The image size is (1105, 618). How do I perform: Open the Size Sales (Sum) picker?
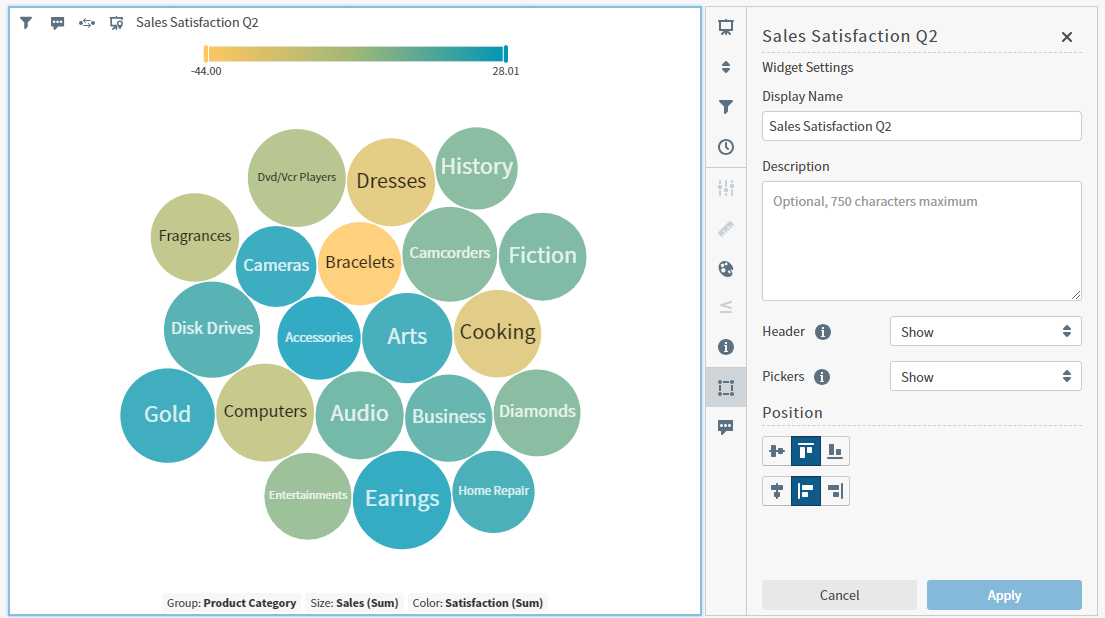tap(354, 602)
